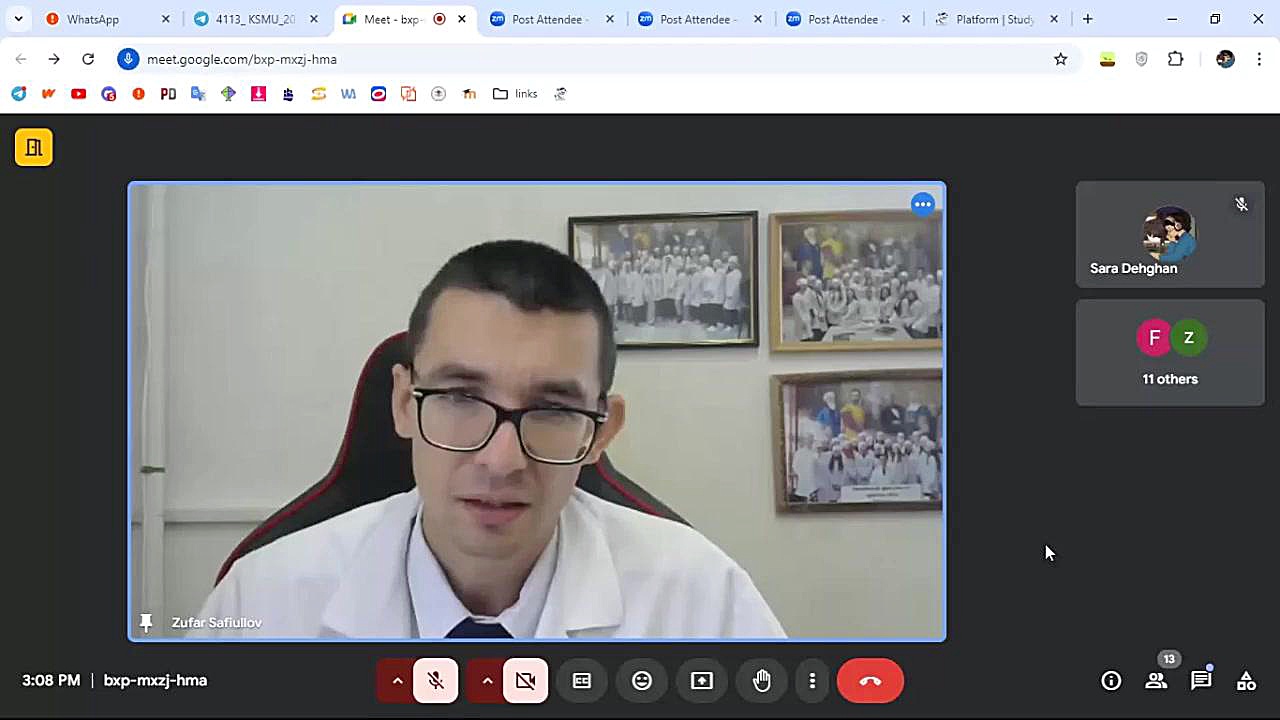Open the Platform | Study tab

click(x=994, y=19)
